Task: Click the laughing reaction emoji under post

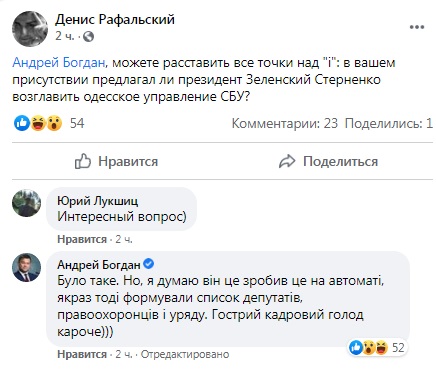Action: (x=38, y=123)
